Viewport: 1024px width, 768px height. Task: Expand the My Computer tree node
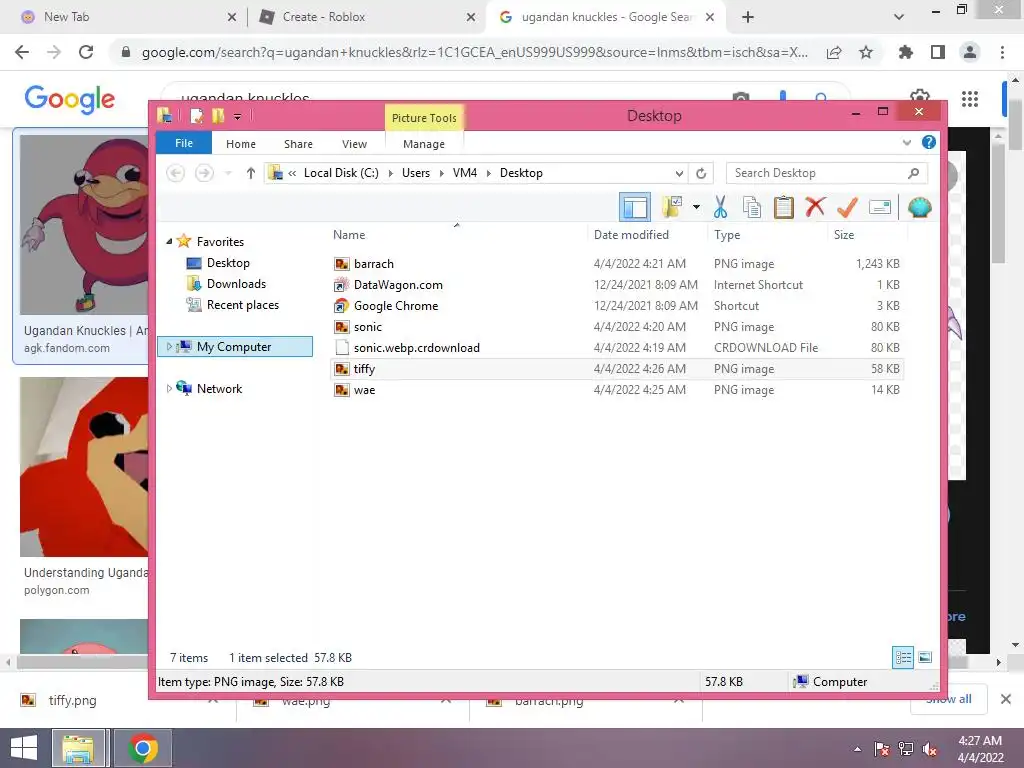coord(169,346)
